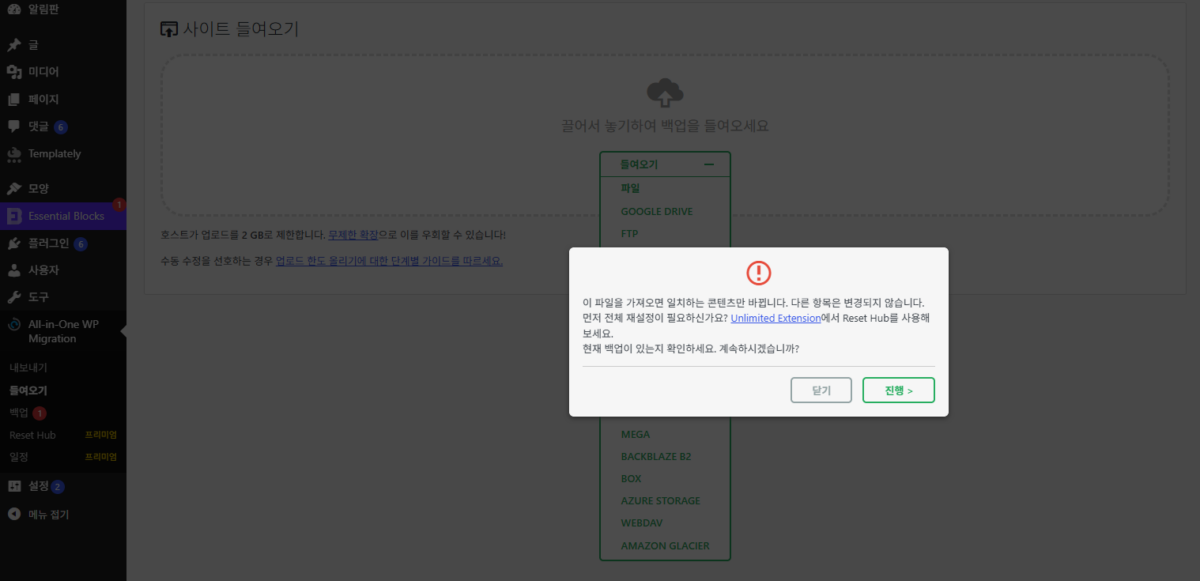Click the Essential Blocks logo icon
The image size is (1200, 581).
pos(14,216)
